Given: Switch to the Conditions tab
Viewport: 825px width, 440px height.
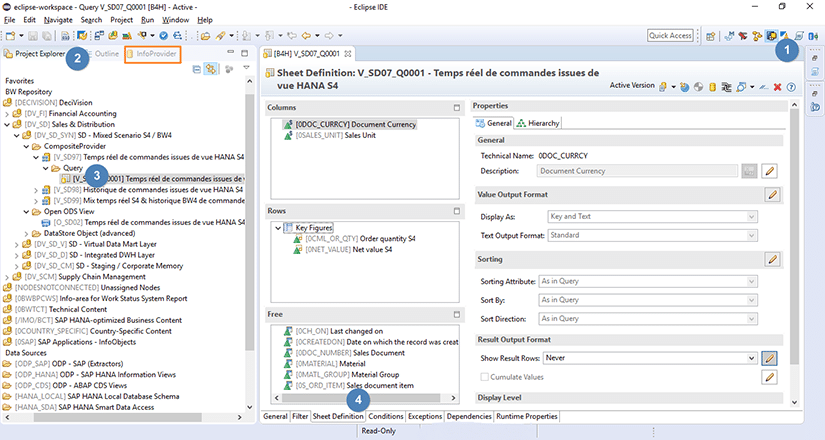Looking at the screenshot, I should click(385, 416).
